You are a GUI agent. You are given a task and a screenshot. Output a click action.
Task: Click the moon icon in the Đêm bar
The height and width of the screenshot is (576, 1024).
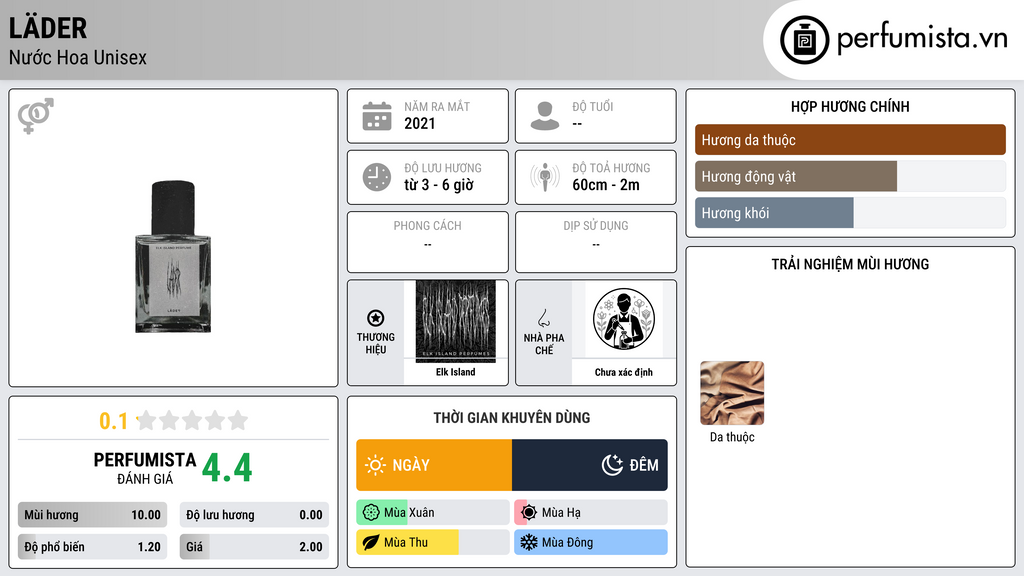coord(612,465)
